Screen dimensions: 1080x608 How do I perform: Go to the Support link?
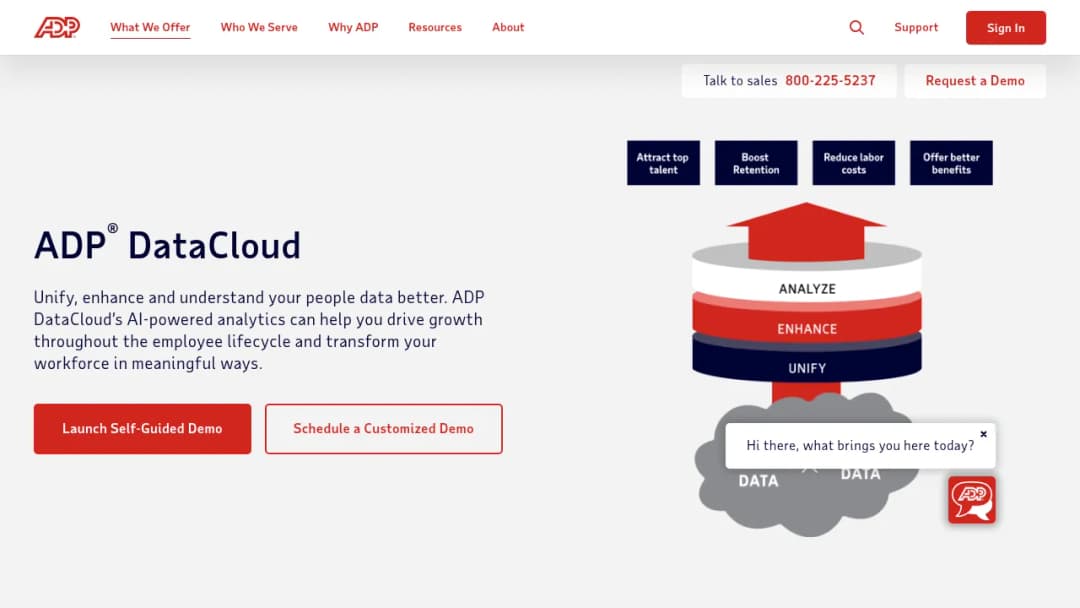916,28
